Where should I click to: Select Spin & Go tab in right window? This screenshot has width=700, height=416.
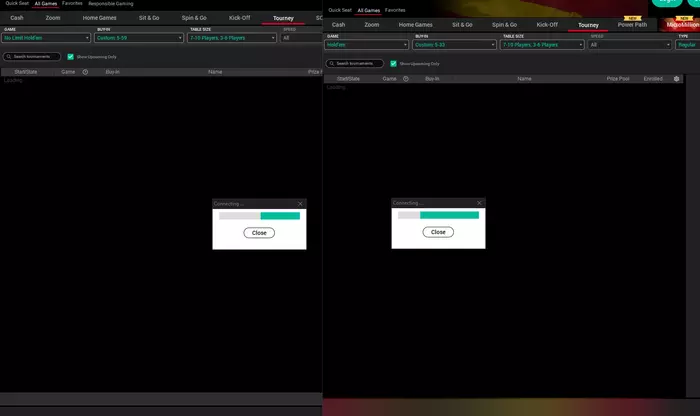coord(504,25)
